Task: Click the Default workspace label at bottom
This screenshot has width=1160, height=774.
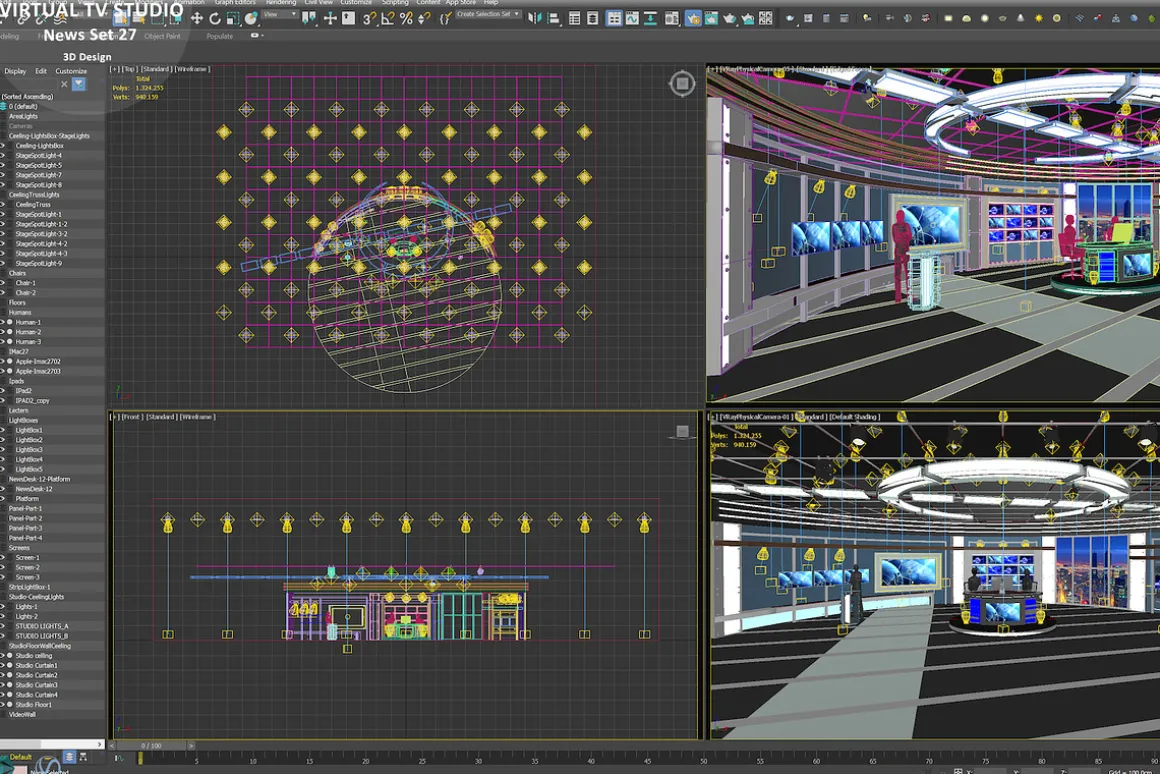Action: coord(21,757)
